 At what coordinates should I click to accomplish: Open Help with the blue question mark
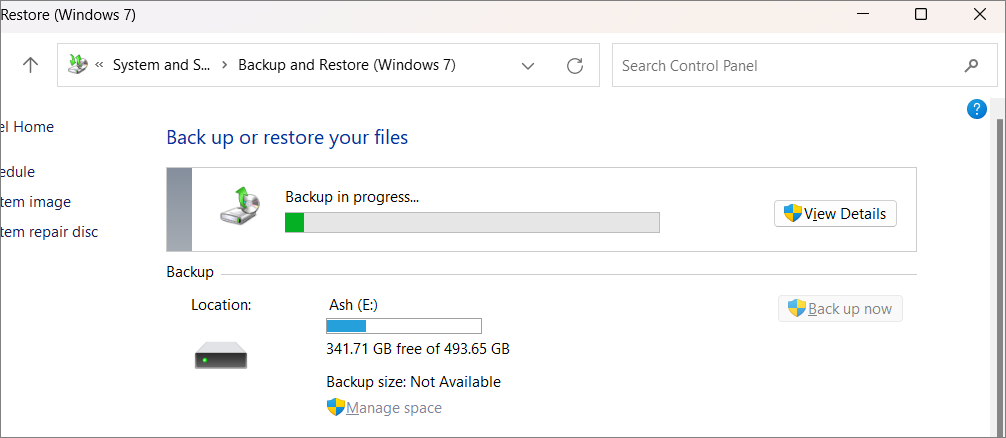[977, 109]
